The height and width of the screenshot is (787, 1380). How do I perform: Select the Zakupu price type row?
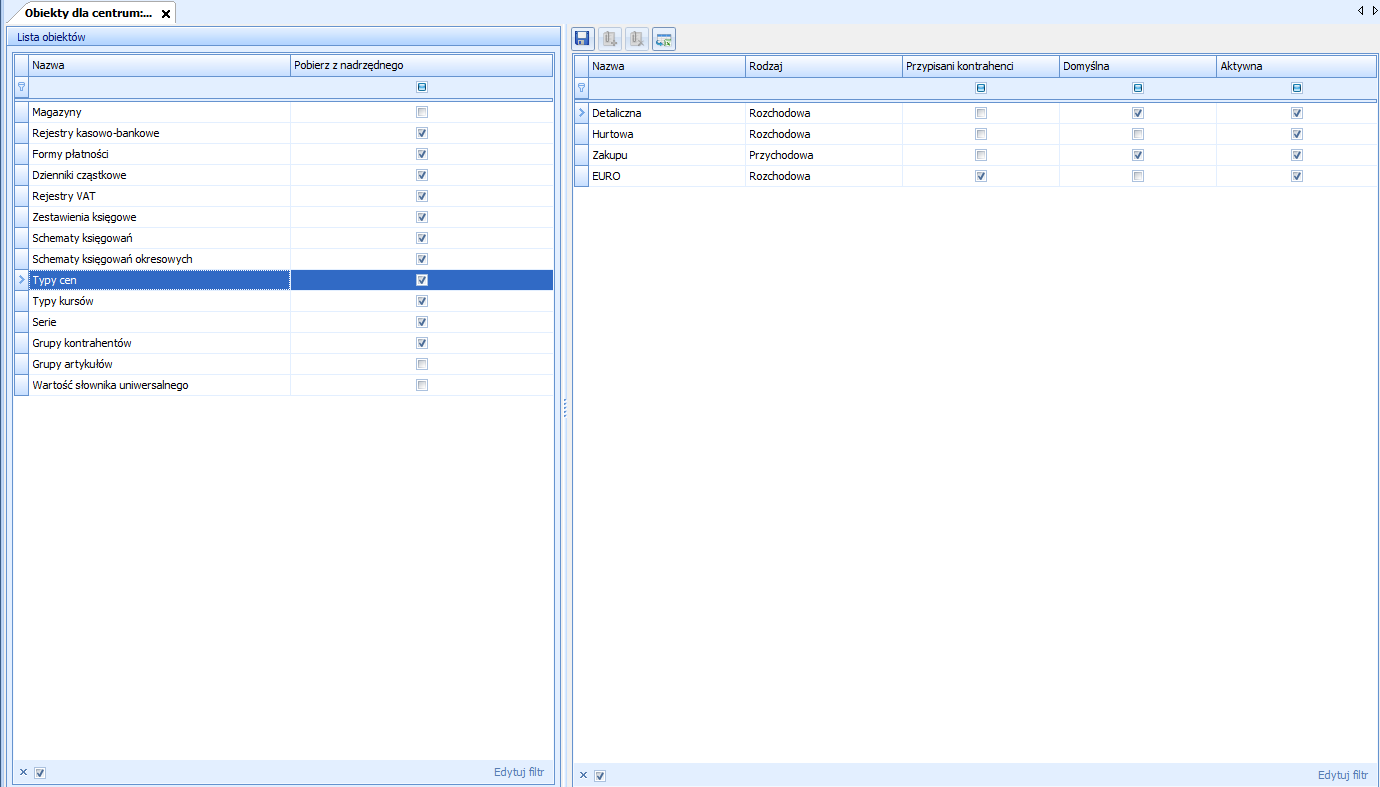[x=975, y=155]
